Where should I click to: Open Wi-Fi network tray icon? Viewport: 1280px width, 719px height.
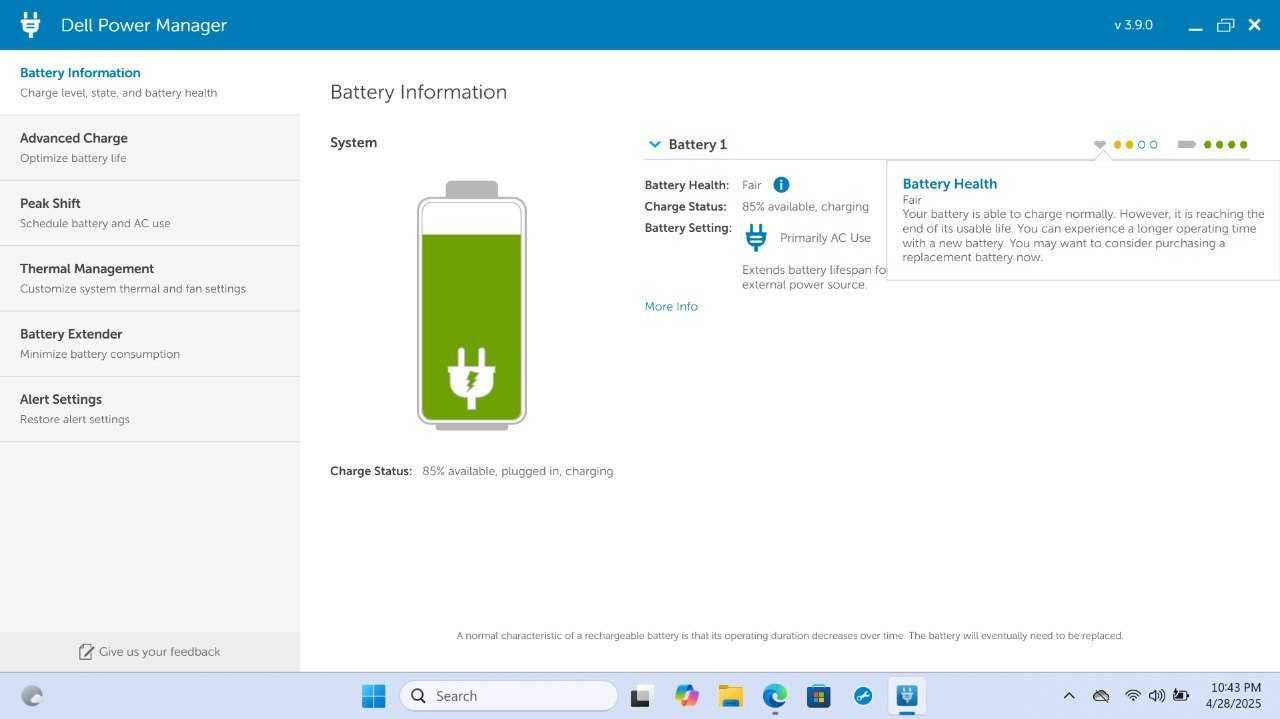pyautogui.click(x=1133, y=696)
